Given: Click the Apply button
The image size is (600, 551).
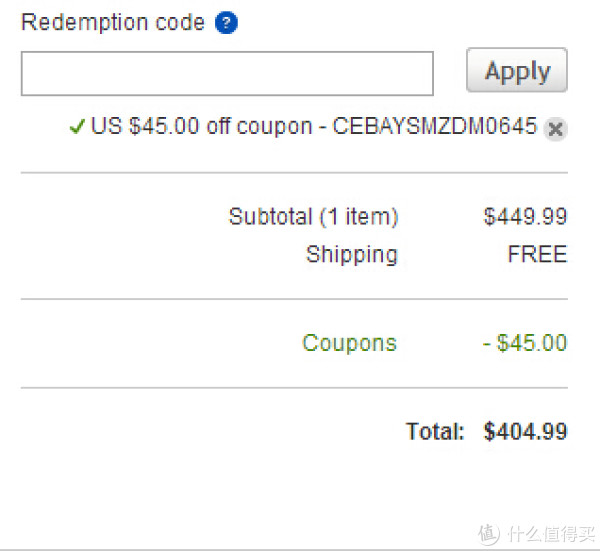Looking at the screenshot, I should click(x=517, y=70).
